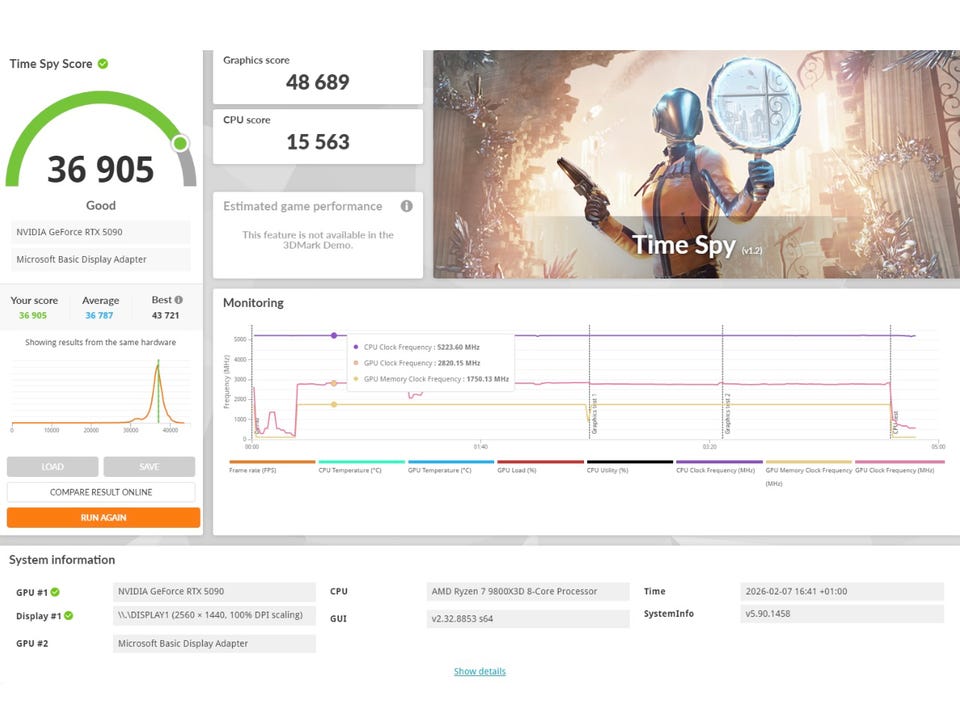Toggle the Frame rate (FPS) legend item

click(272, 467)
